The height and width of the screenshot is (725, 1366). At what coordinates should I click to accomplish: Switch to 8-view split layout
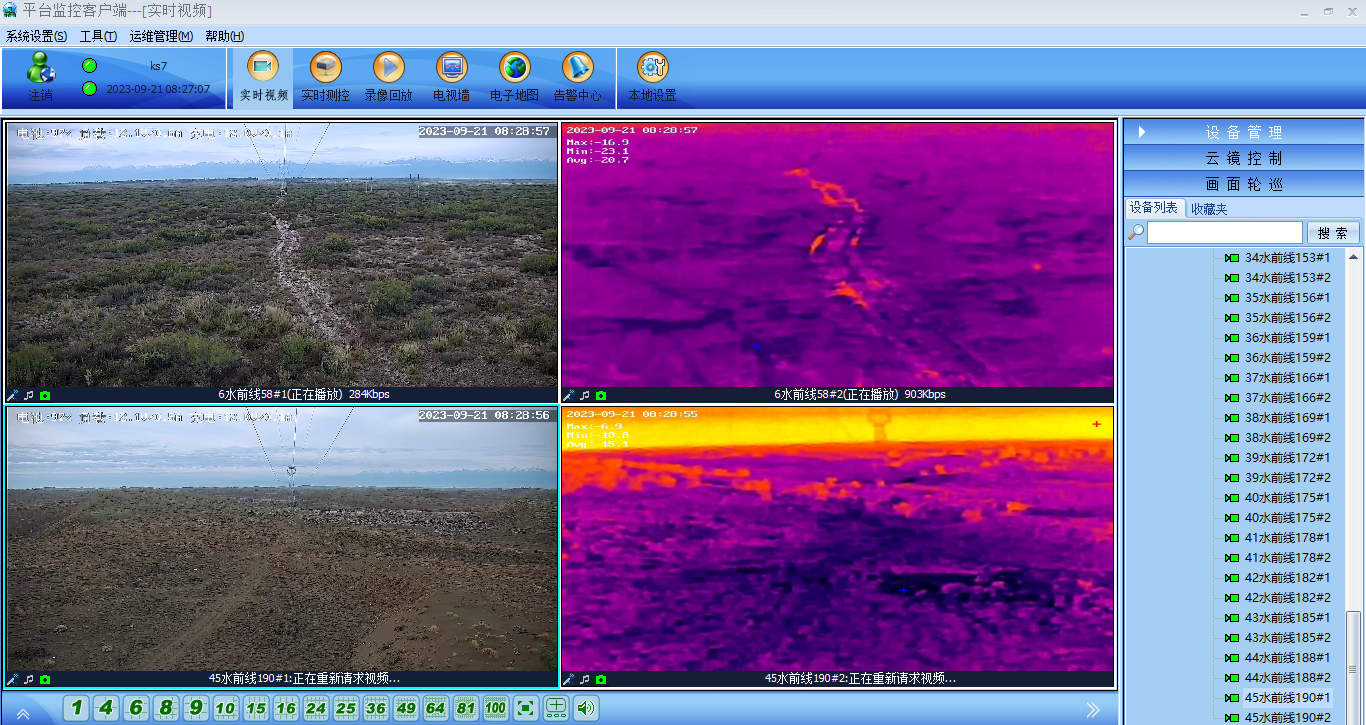pos(166,709)
